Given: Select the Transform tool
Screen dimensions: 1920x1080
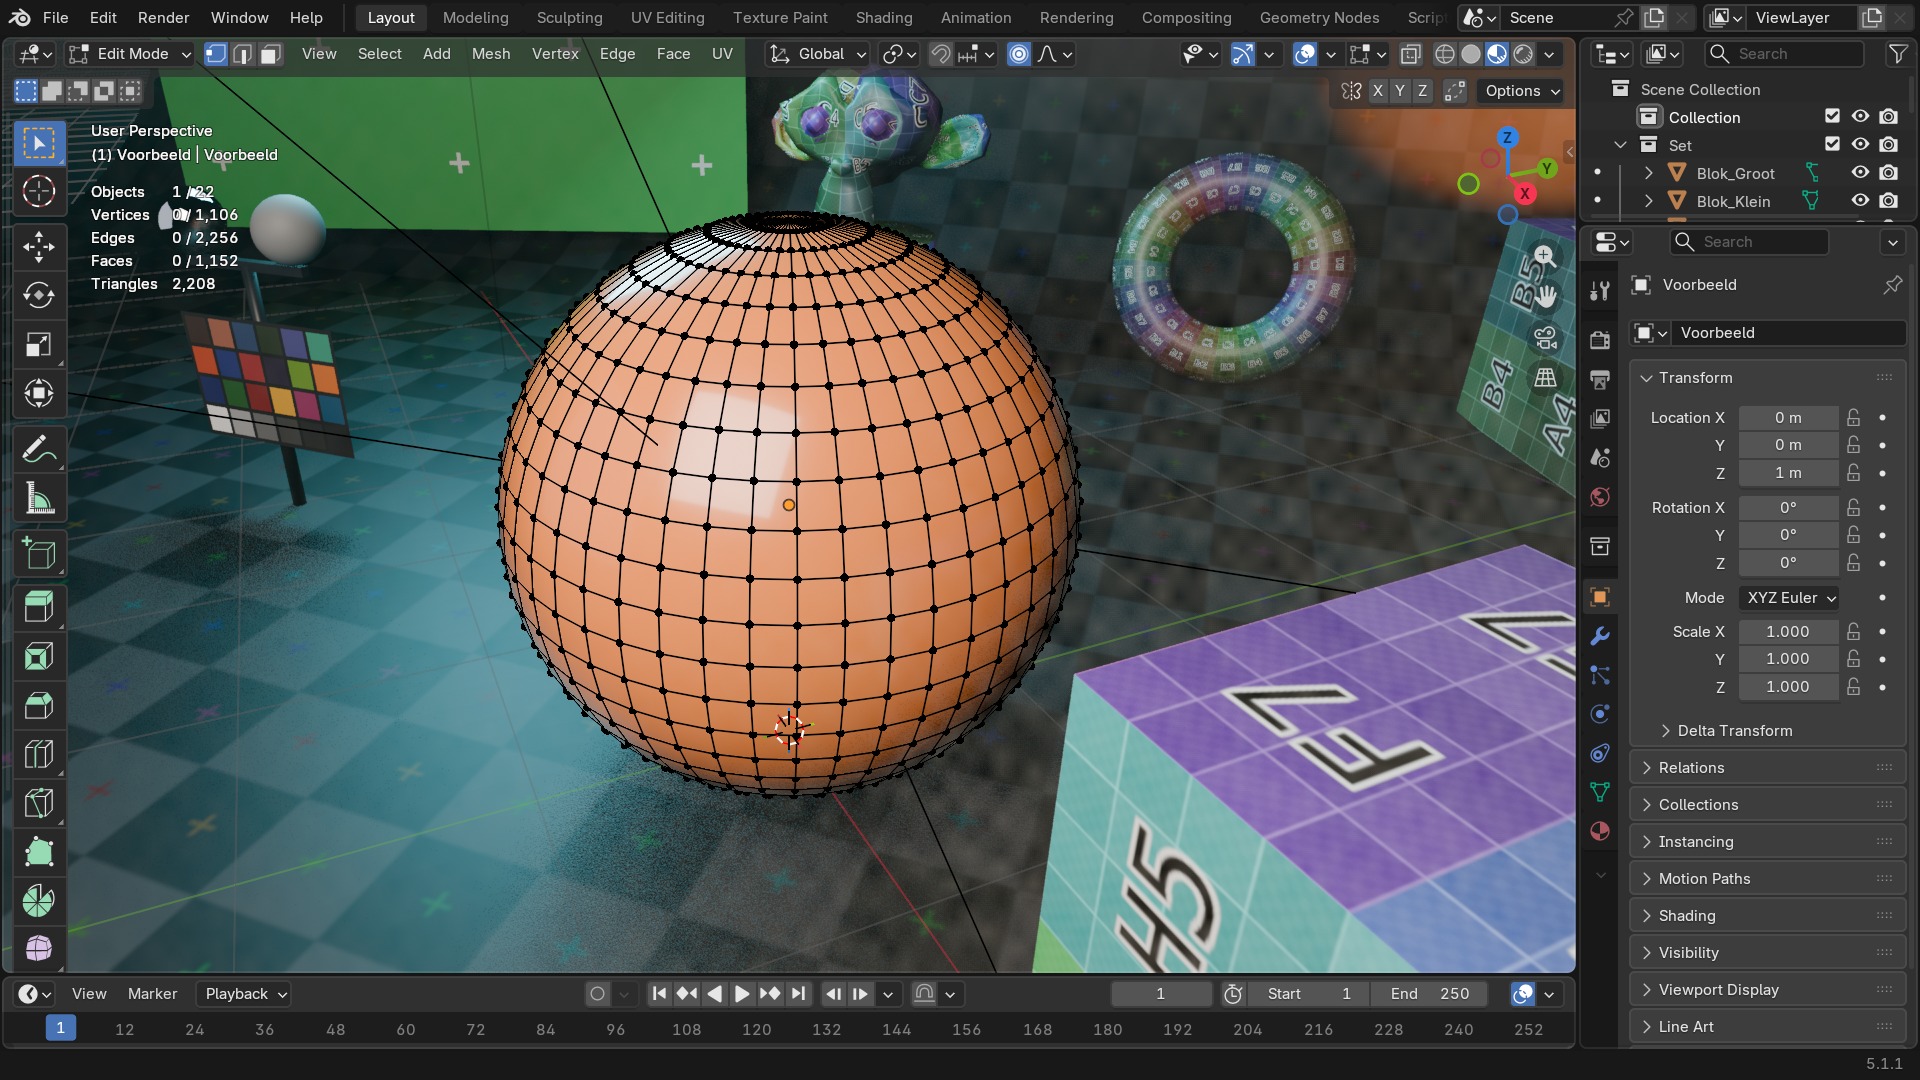Looking at the screenshot, I should coord(39,394).
